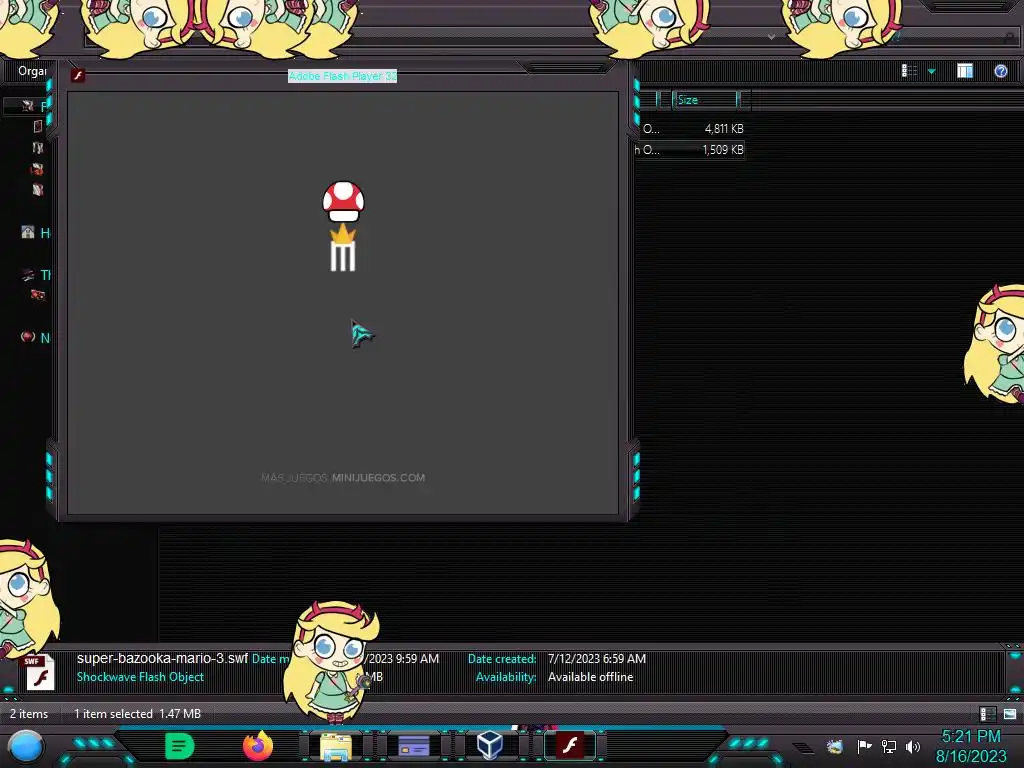The height and width of the screenshot is (768, 1024).
Task: Click the SWF file thumbnail in details pane
Action: [x=39, y=673]
